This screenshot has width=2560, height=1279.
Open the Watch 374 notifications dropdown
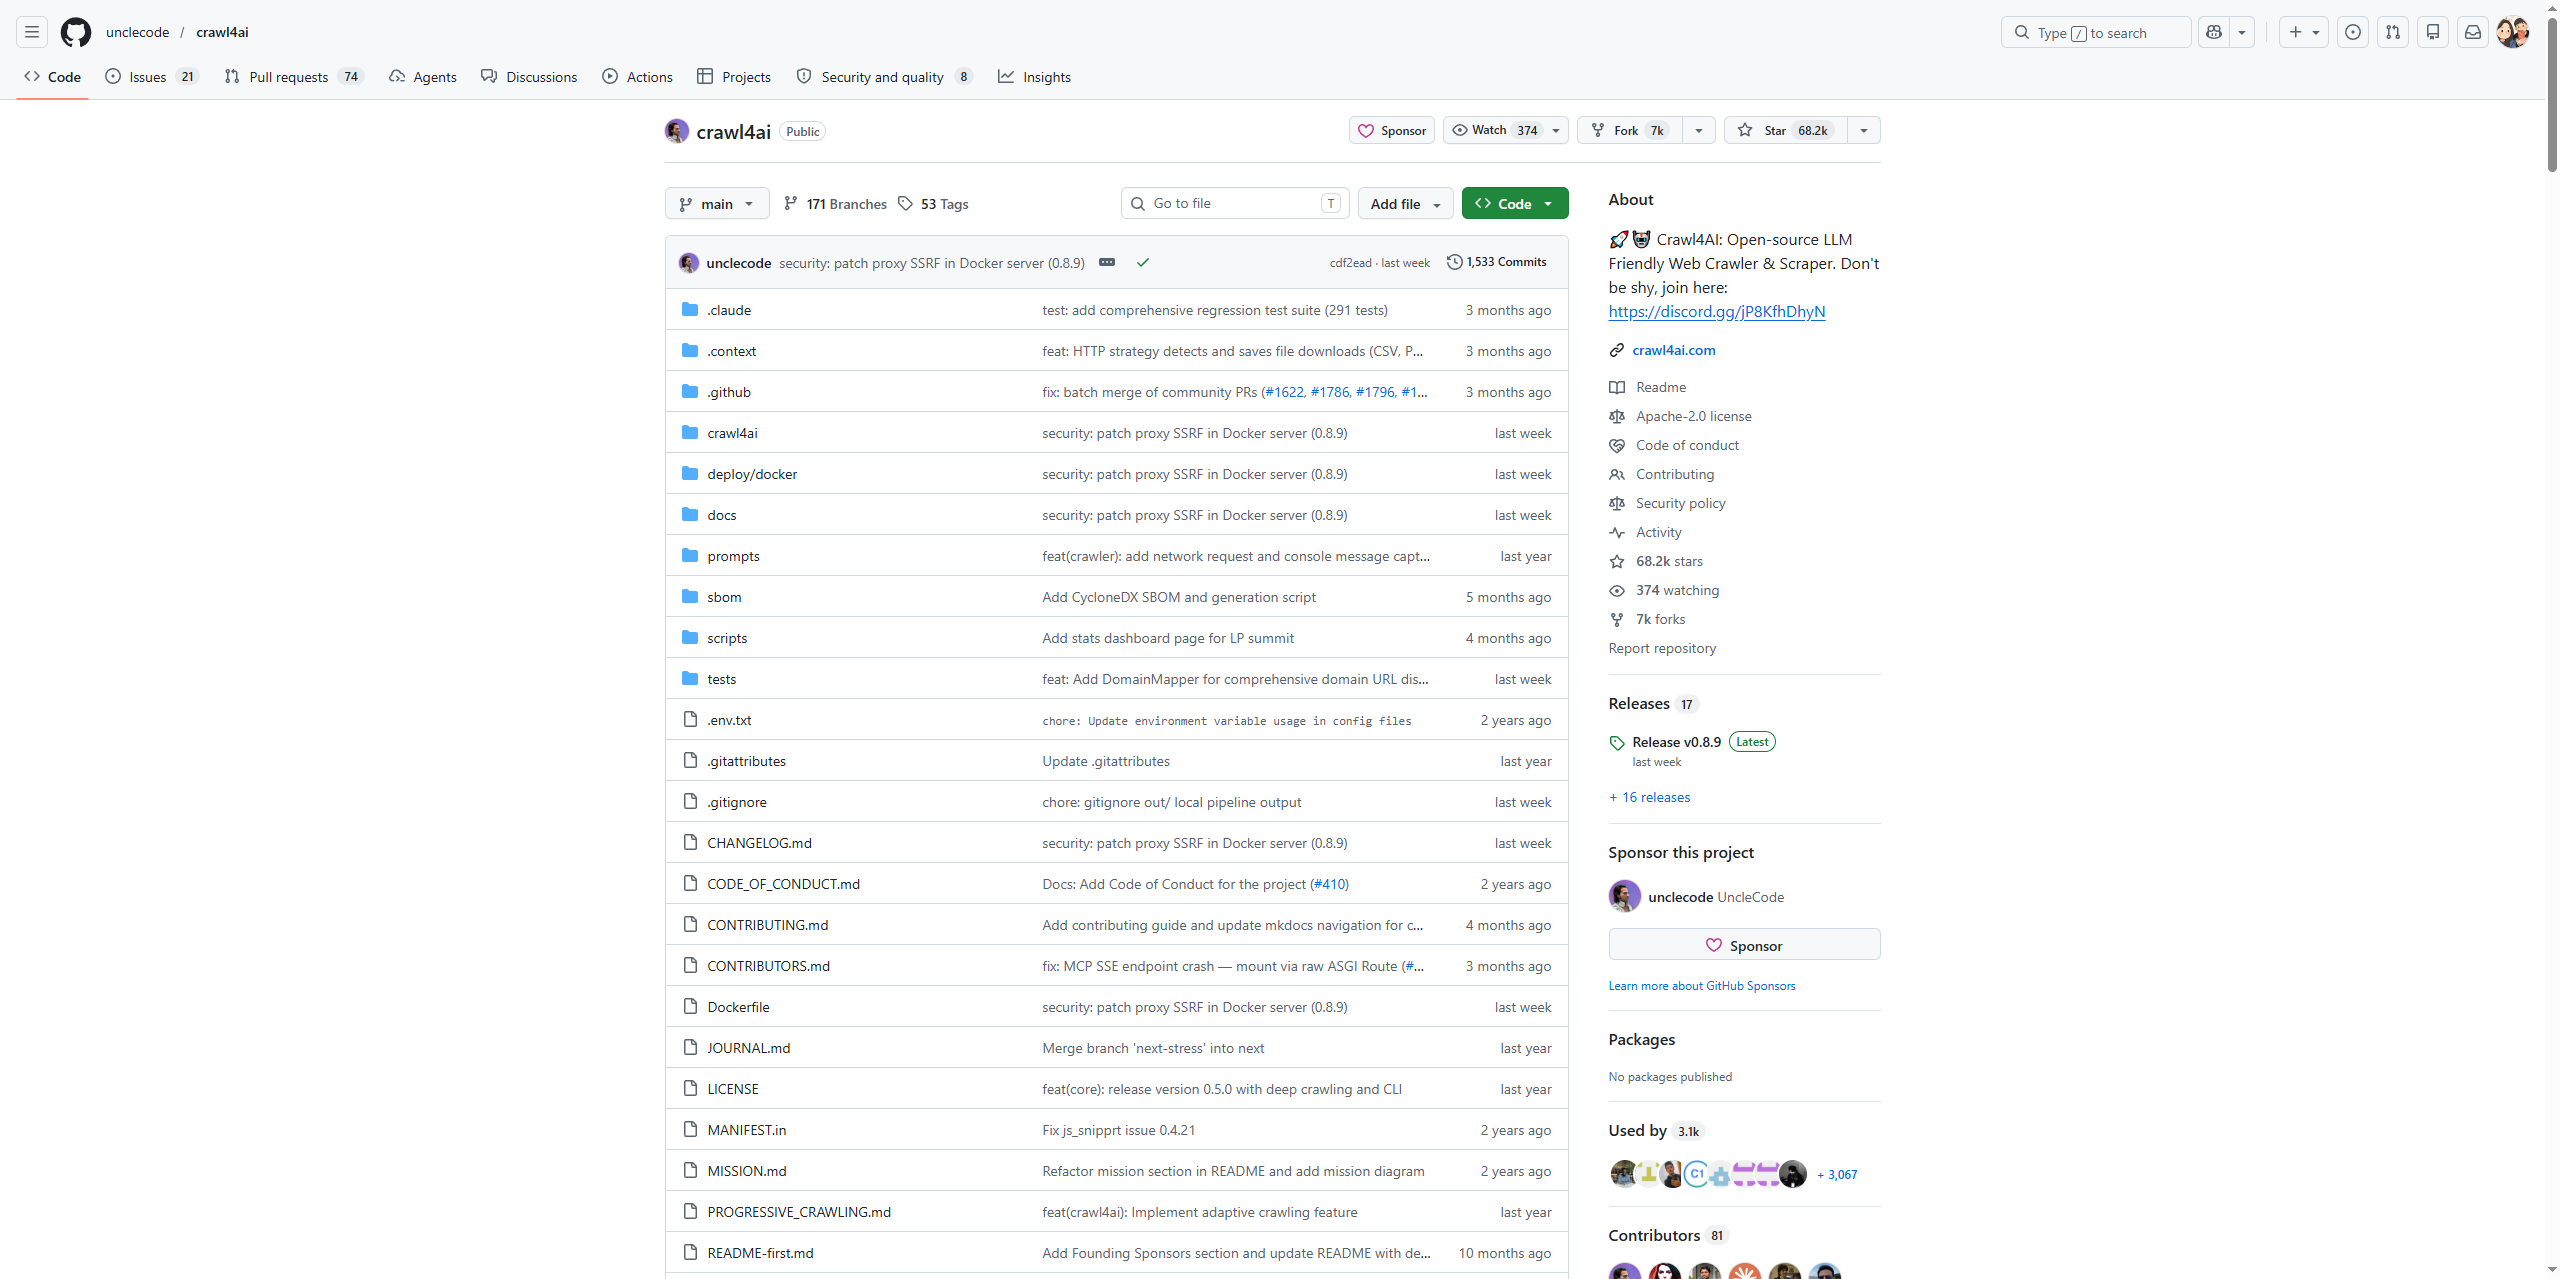point(1505,130)
